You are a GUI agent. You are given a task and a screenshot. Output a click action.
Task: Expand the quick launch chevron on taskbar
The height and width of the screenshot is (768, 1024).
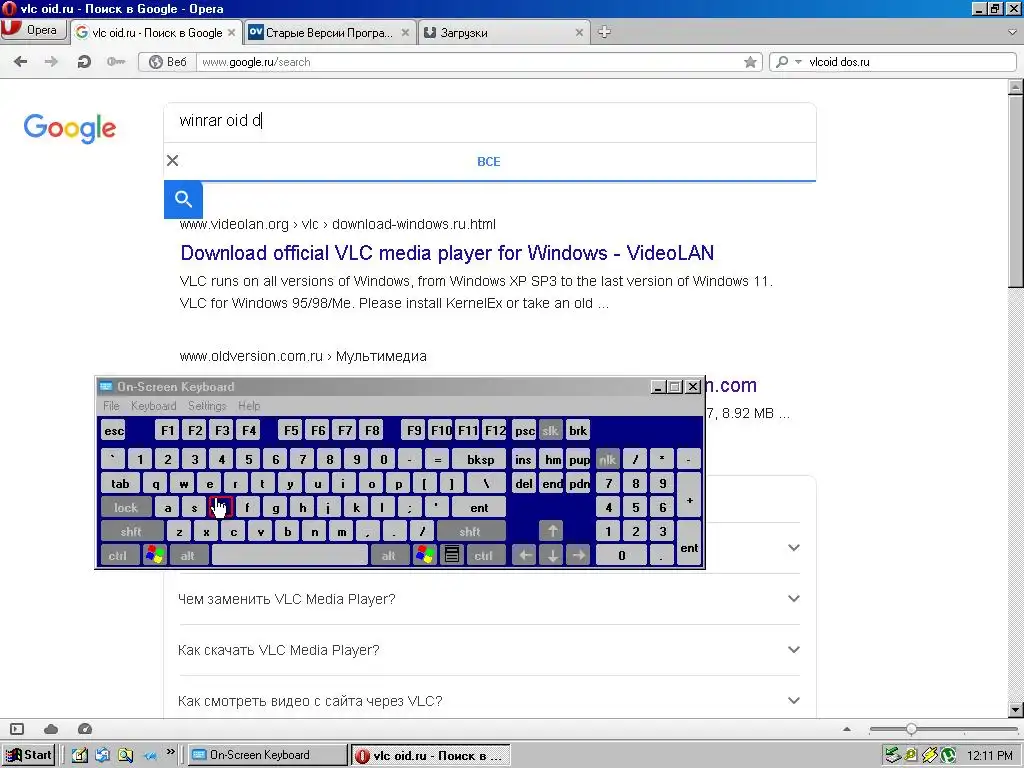[170, 752]
